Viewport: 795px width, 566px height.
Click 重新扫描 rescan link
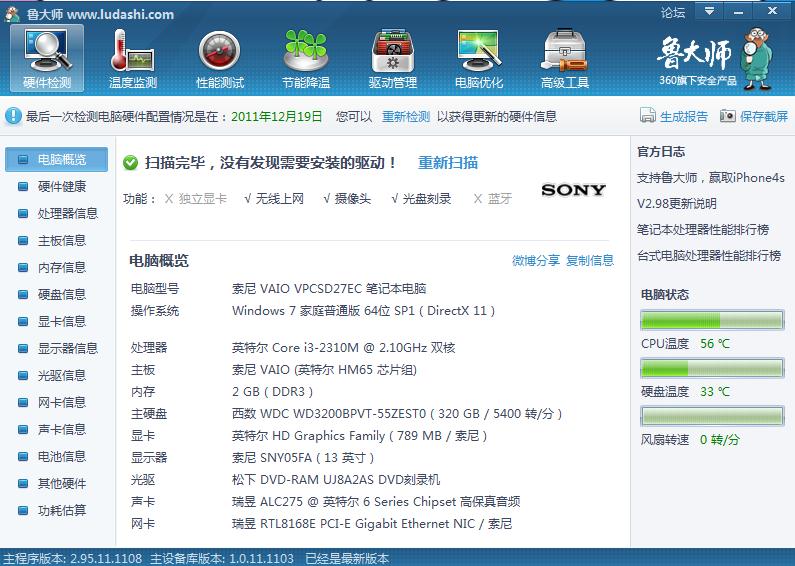pyautogui.click(x=448, y=163)
